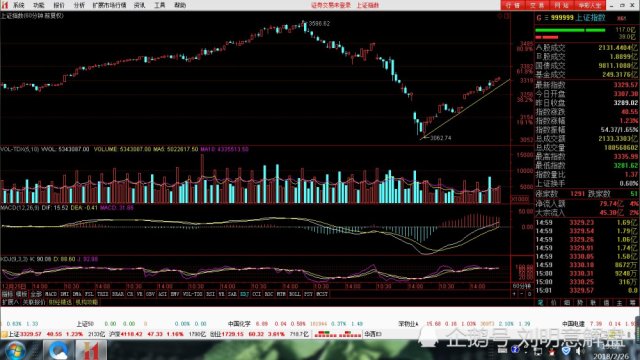Click the volume speaker tray icon
The height and width of the screenshot is (360, 640).
[578, 351]
